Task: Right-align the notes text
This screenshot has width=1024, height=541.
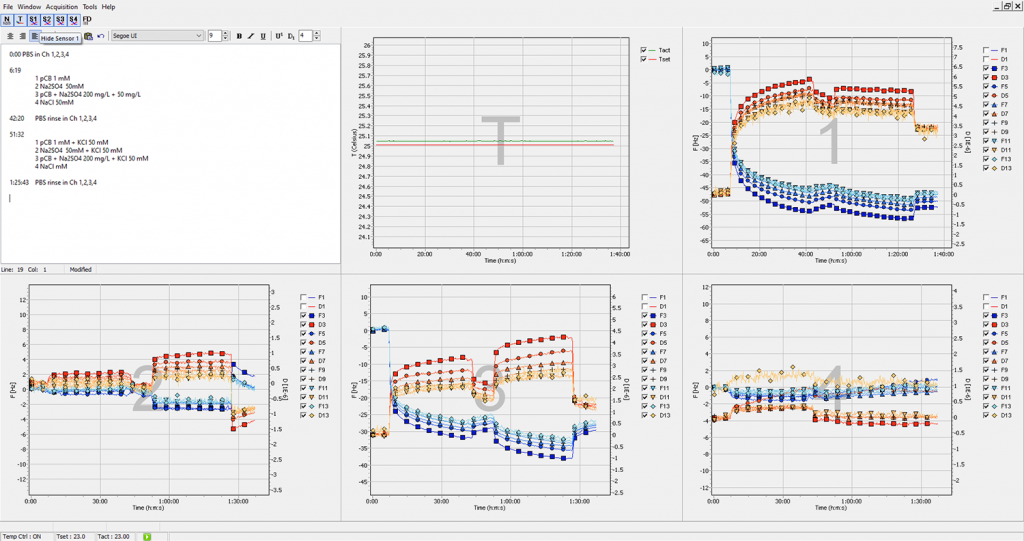Action: 22,36
